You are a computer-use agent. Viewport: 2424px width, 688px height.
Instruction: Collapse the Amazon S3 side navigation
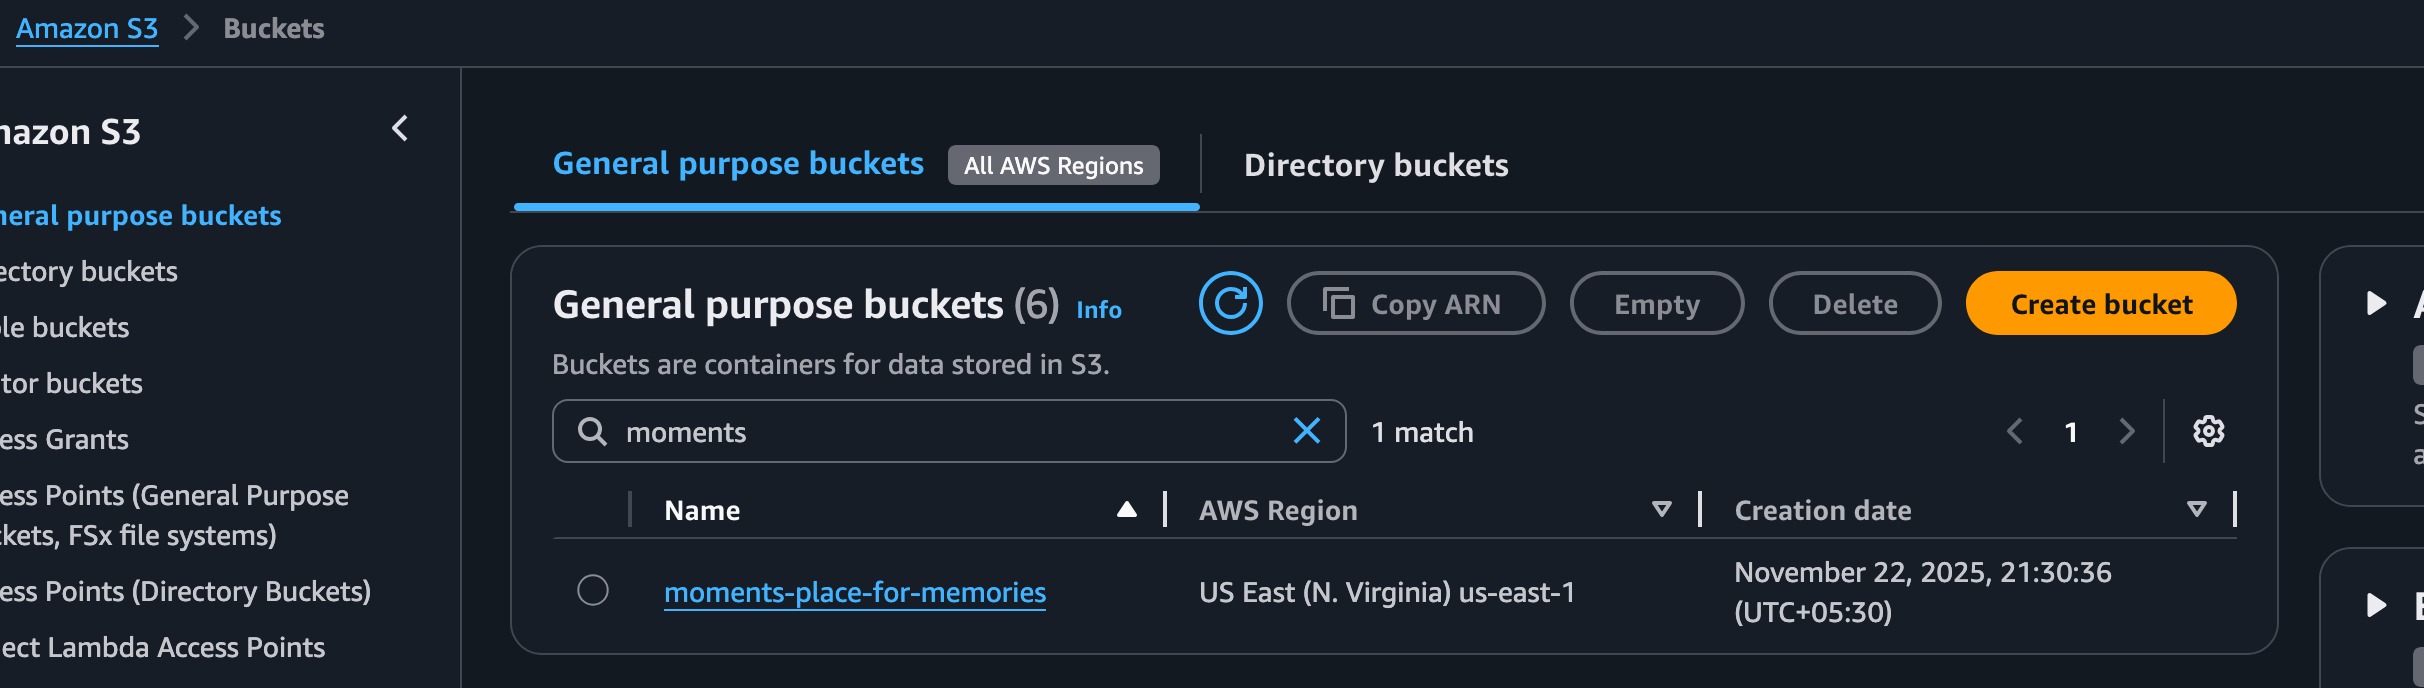400,128
